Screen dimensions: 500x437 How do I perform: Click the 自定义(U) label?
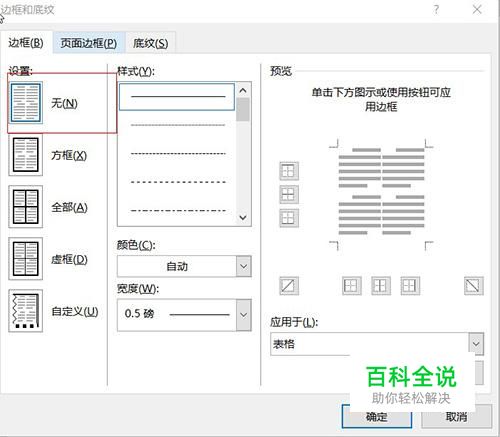(75, 311)
